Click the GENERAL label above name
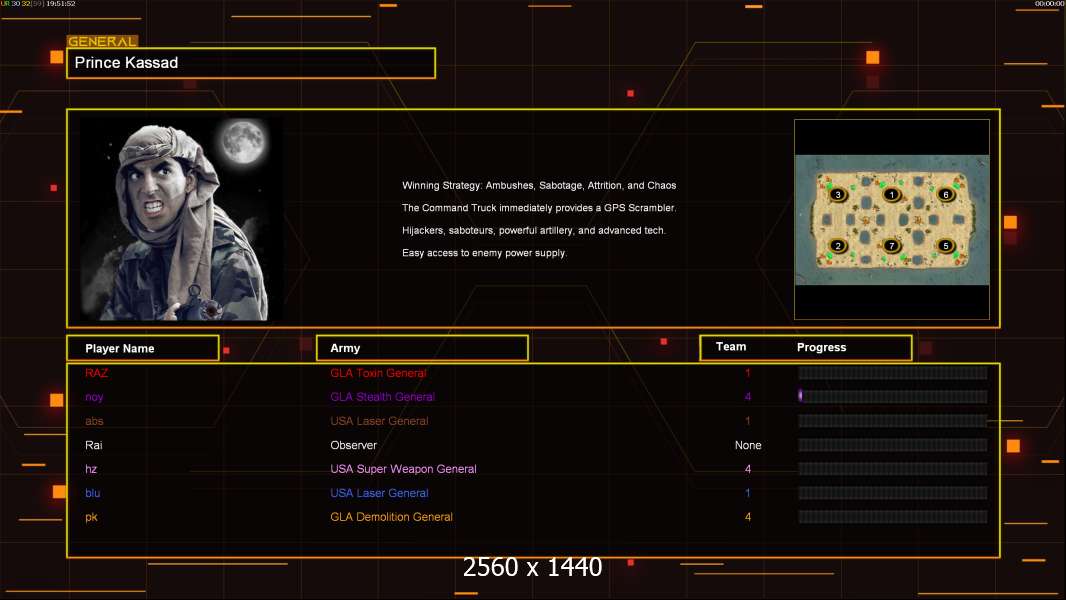 [x=102, y=41]
